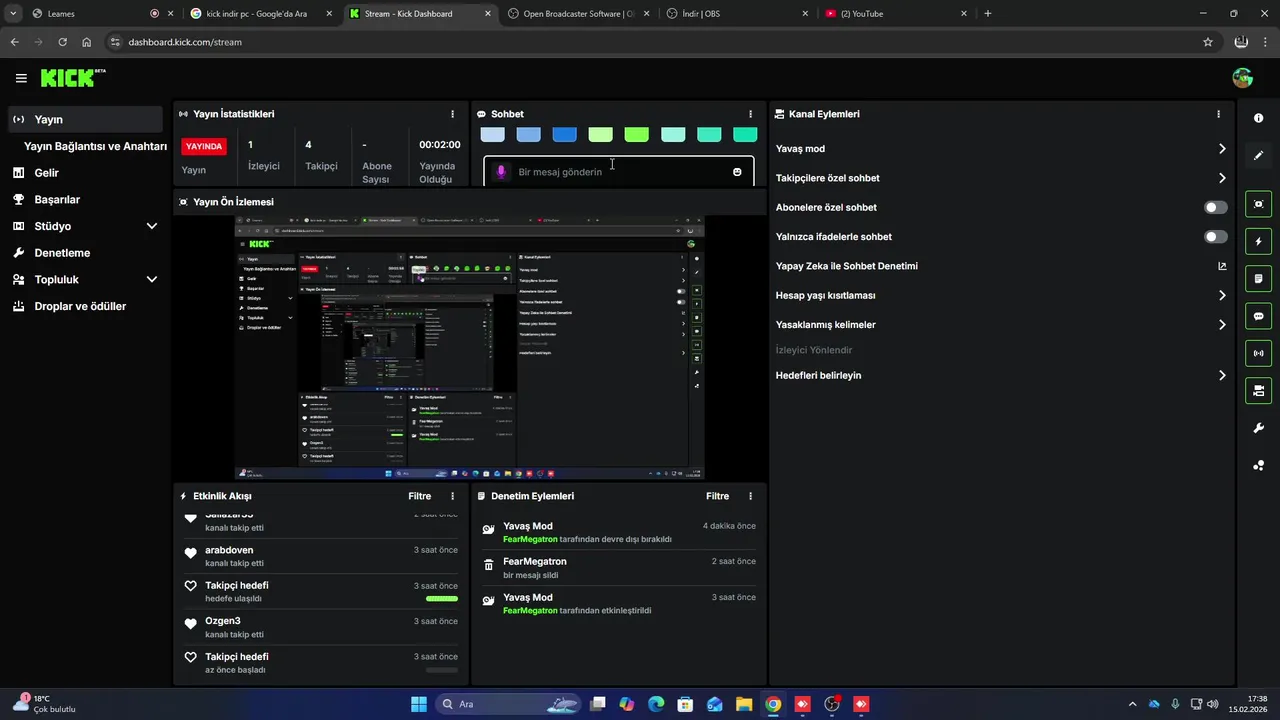The width and height of the screenshot is (1280, 720).
Task: Toggle the broadcast signal icon in right sidebar
Action: (x=1259, y=353)
